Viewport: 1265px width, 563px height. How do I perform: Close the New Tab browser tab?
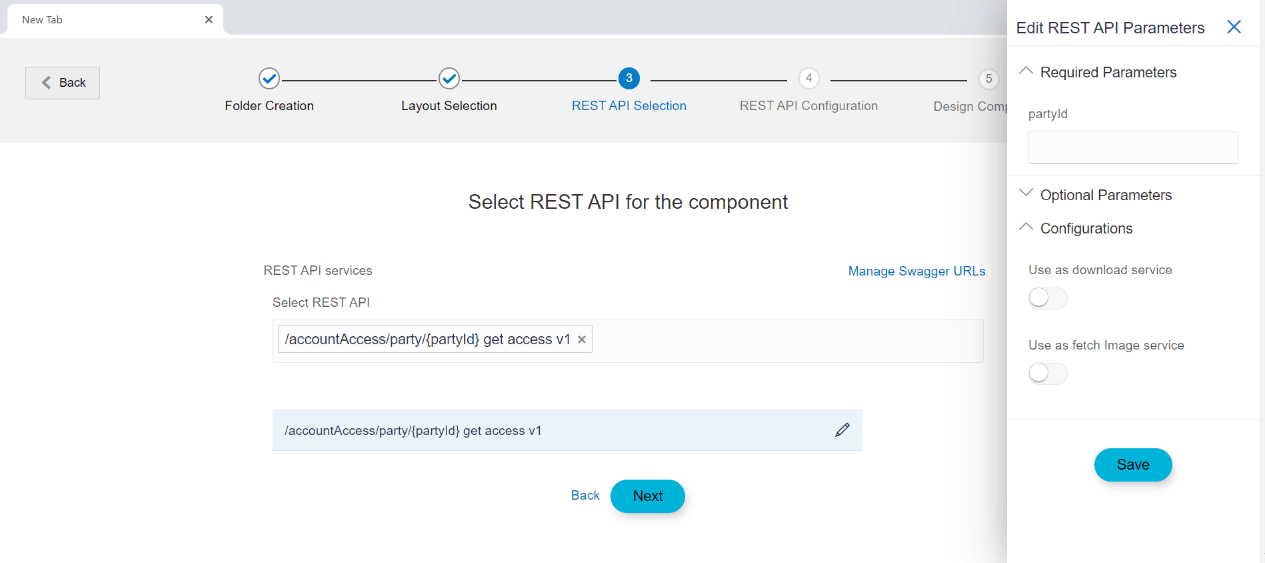pyautogui.click(x=208, y=20)
